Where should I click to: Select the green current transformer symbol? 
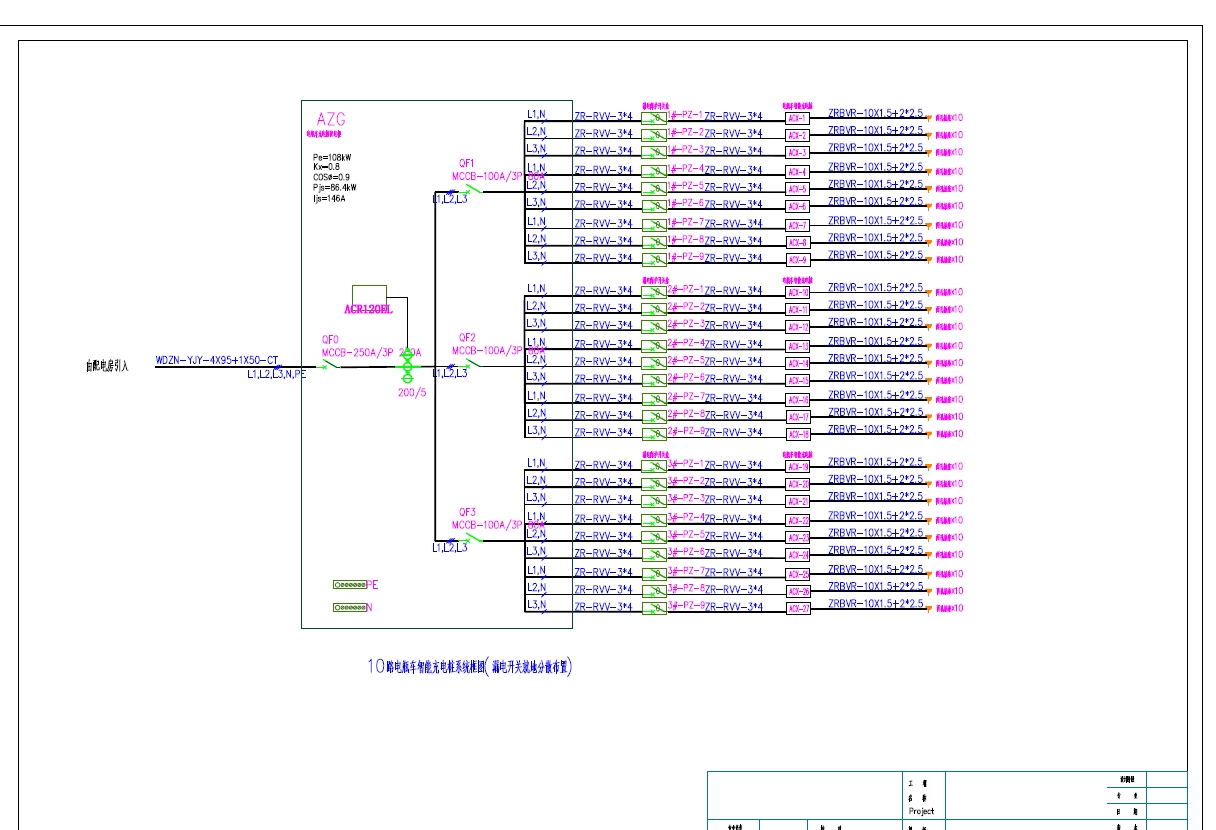(x=407, y=368)
